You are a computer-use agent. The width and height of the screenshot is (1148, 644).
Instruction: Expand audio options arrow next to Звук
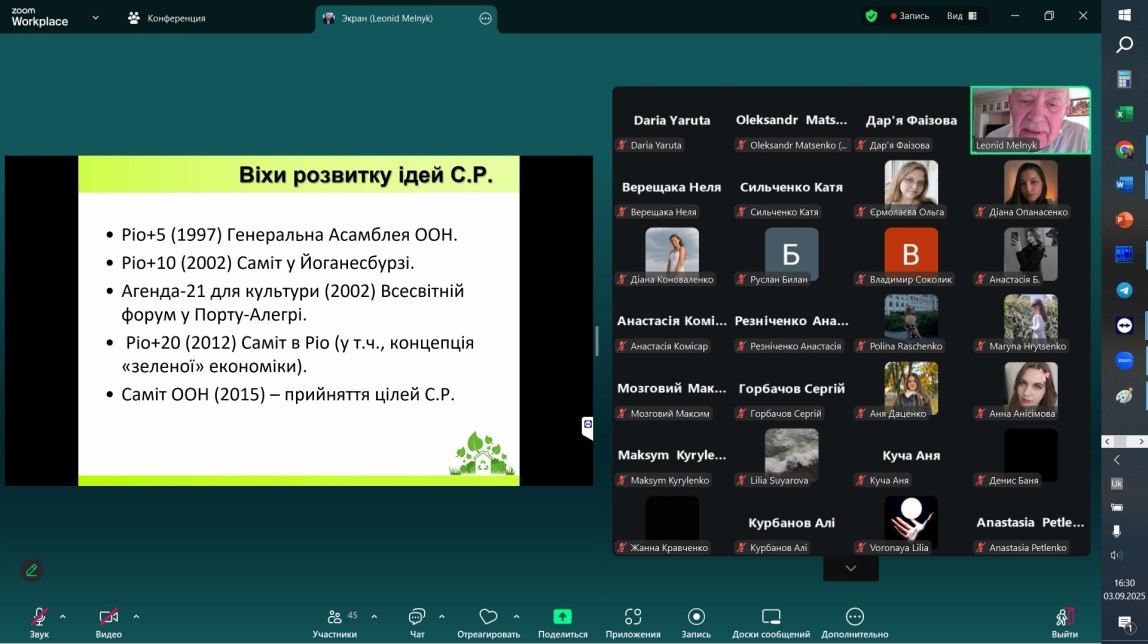(63, 616)
